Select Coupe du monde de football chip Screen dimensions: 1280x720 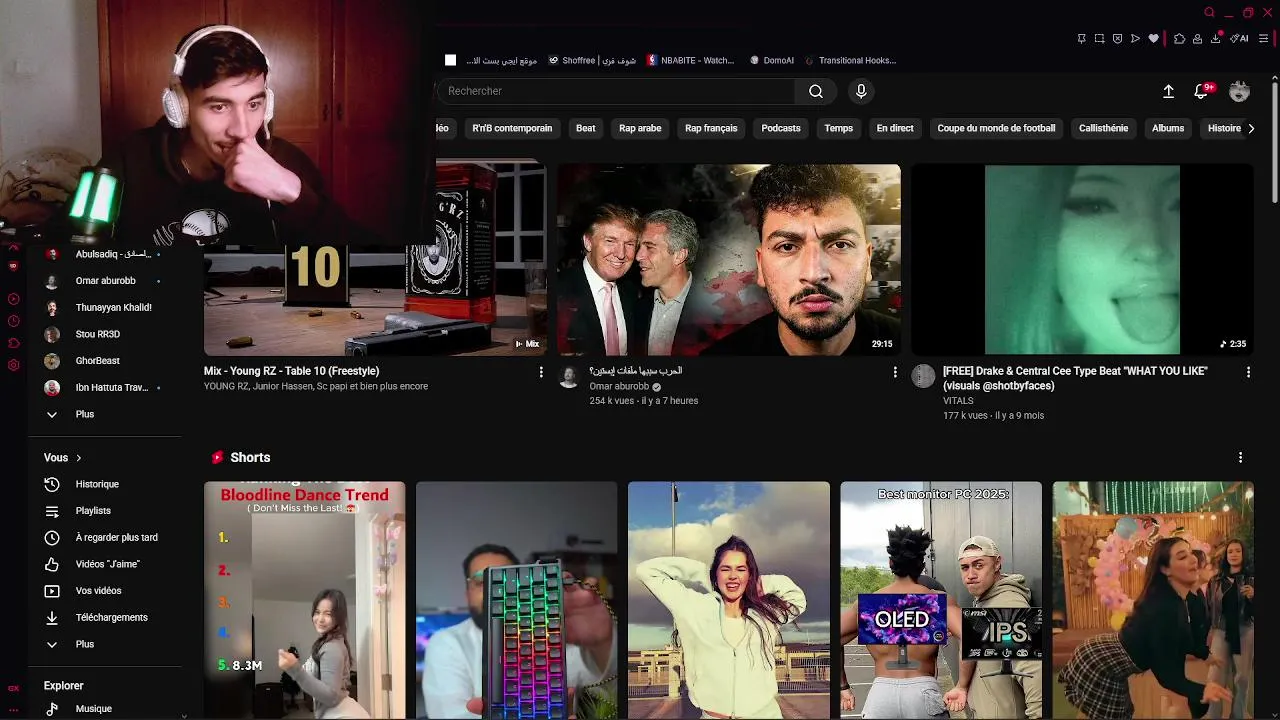996,128
